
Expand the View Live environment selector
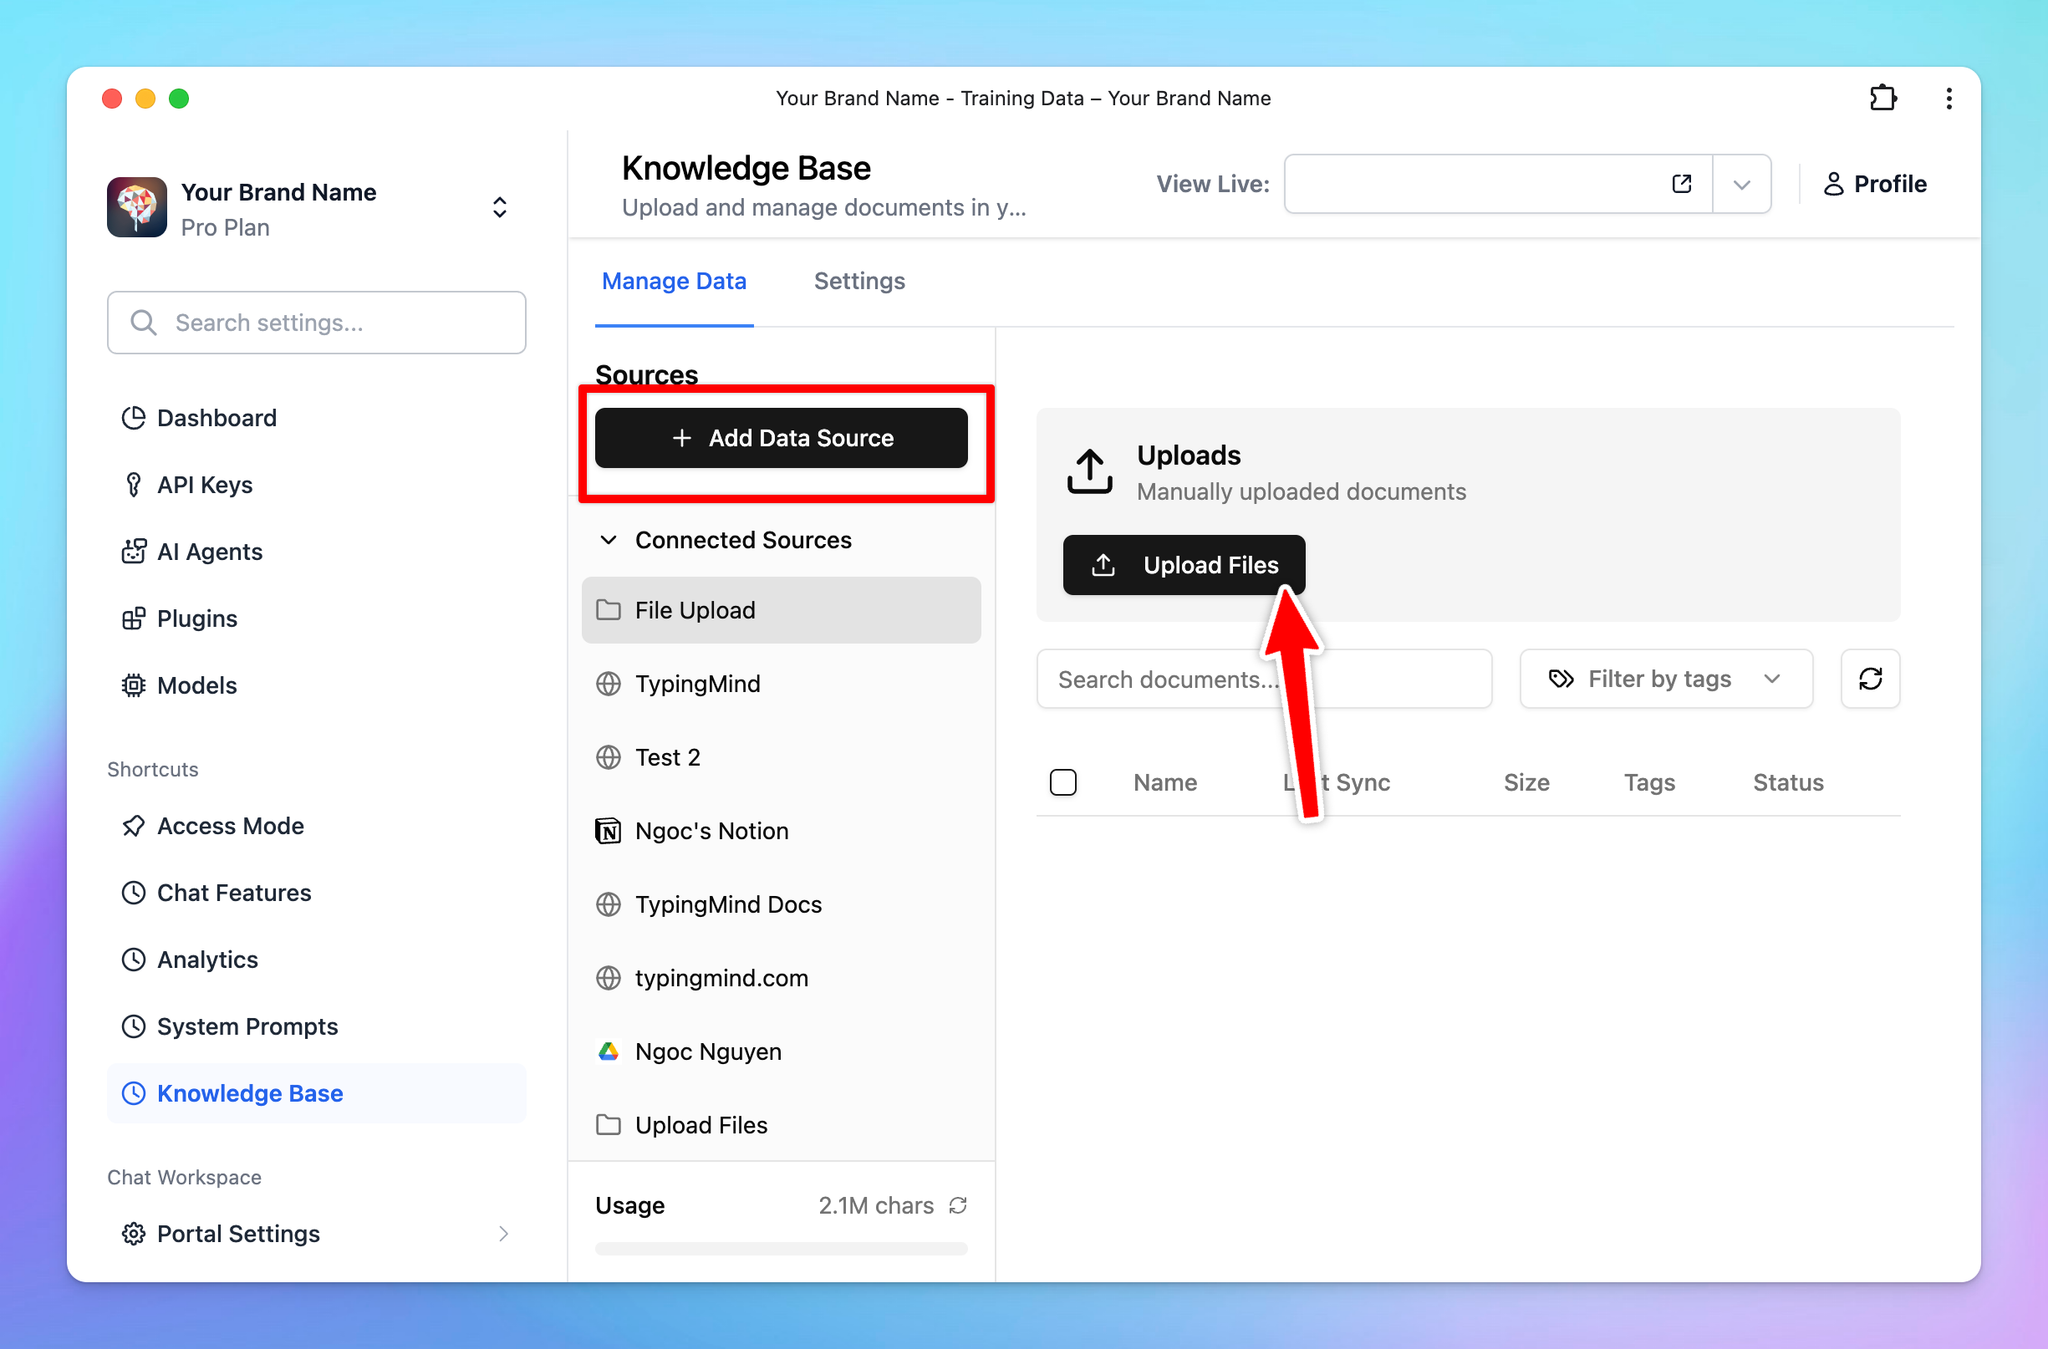1744,184
